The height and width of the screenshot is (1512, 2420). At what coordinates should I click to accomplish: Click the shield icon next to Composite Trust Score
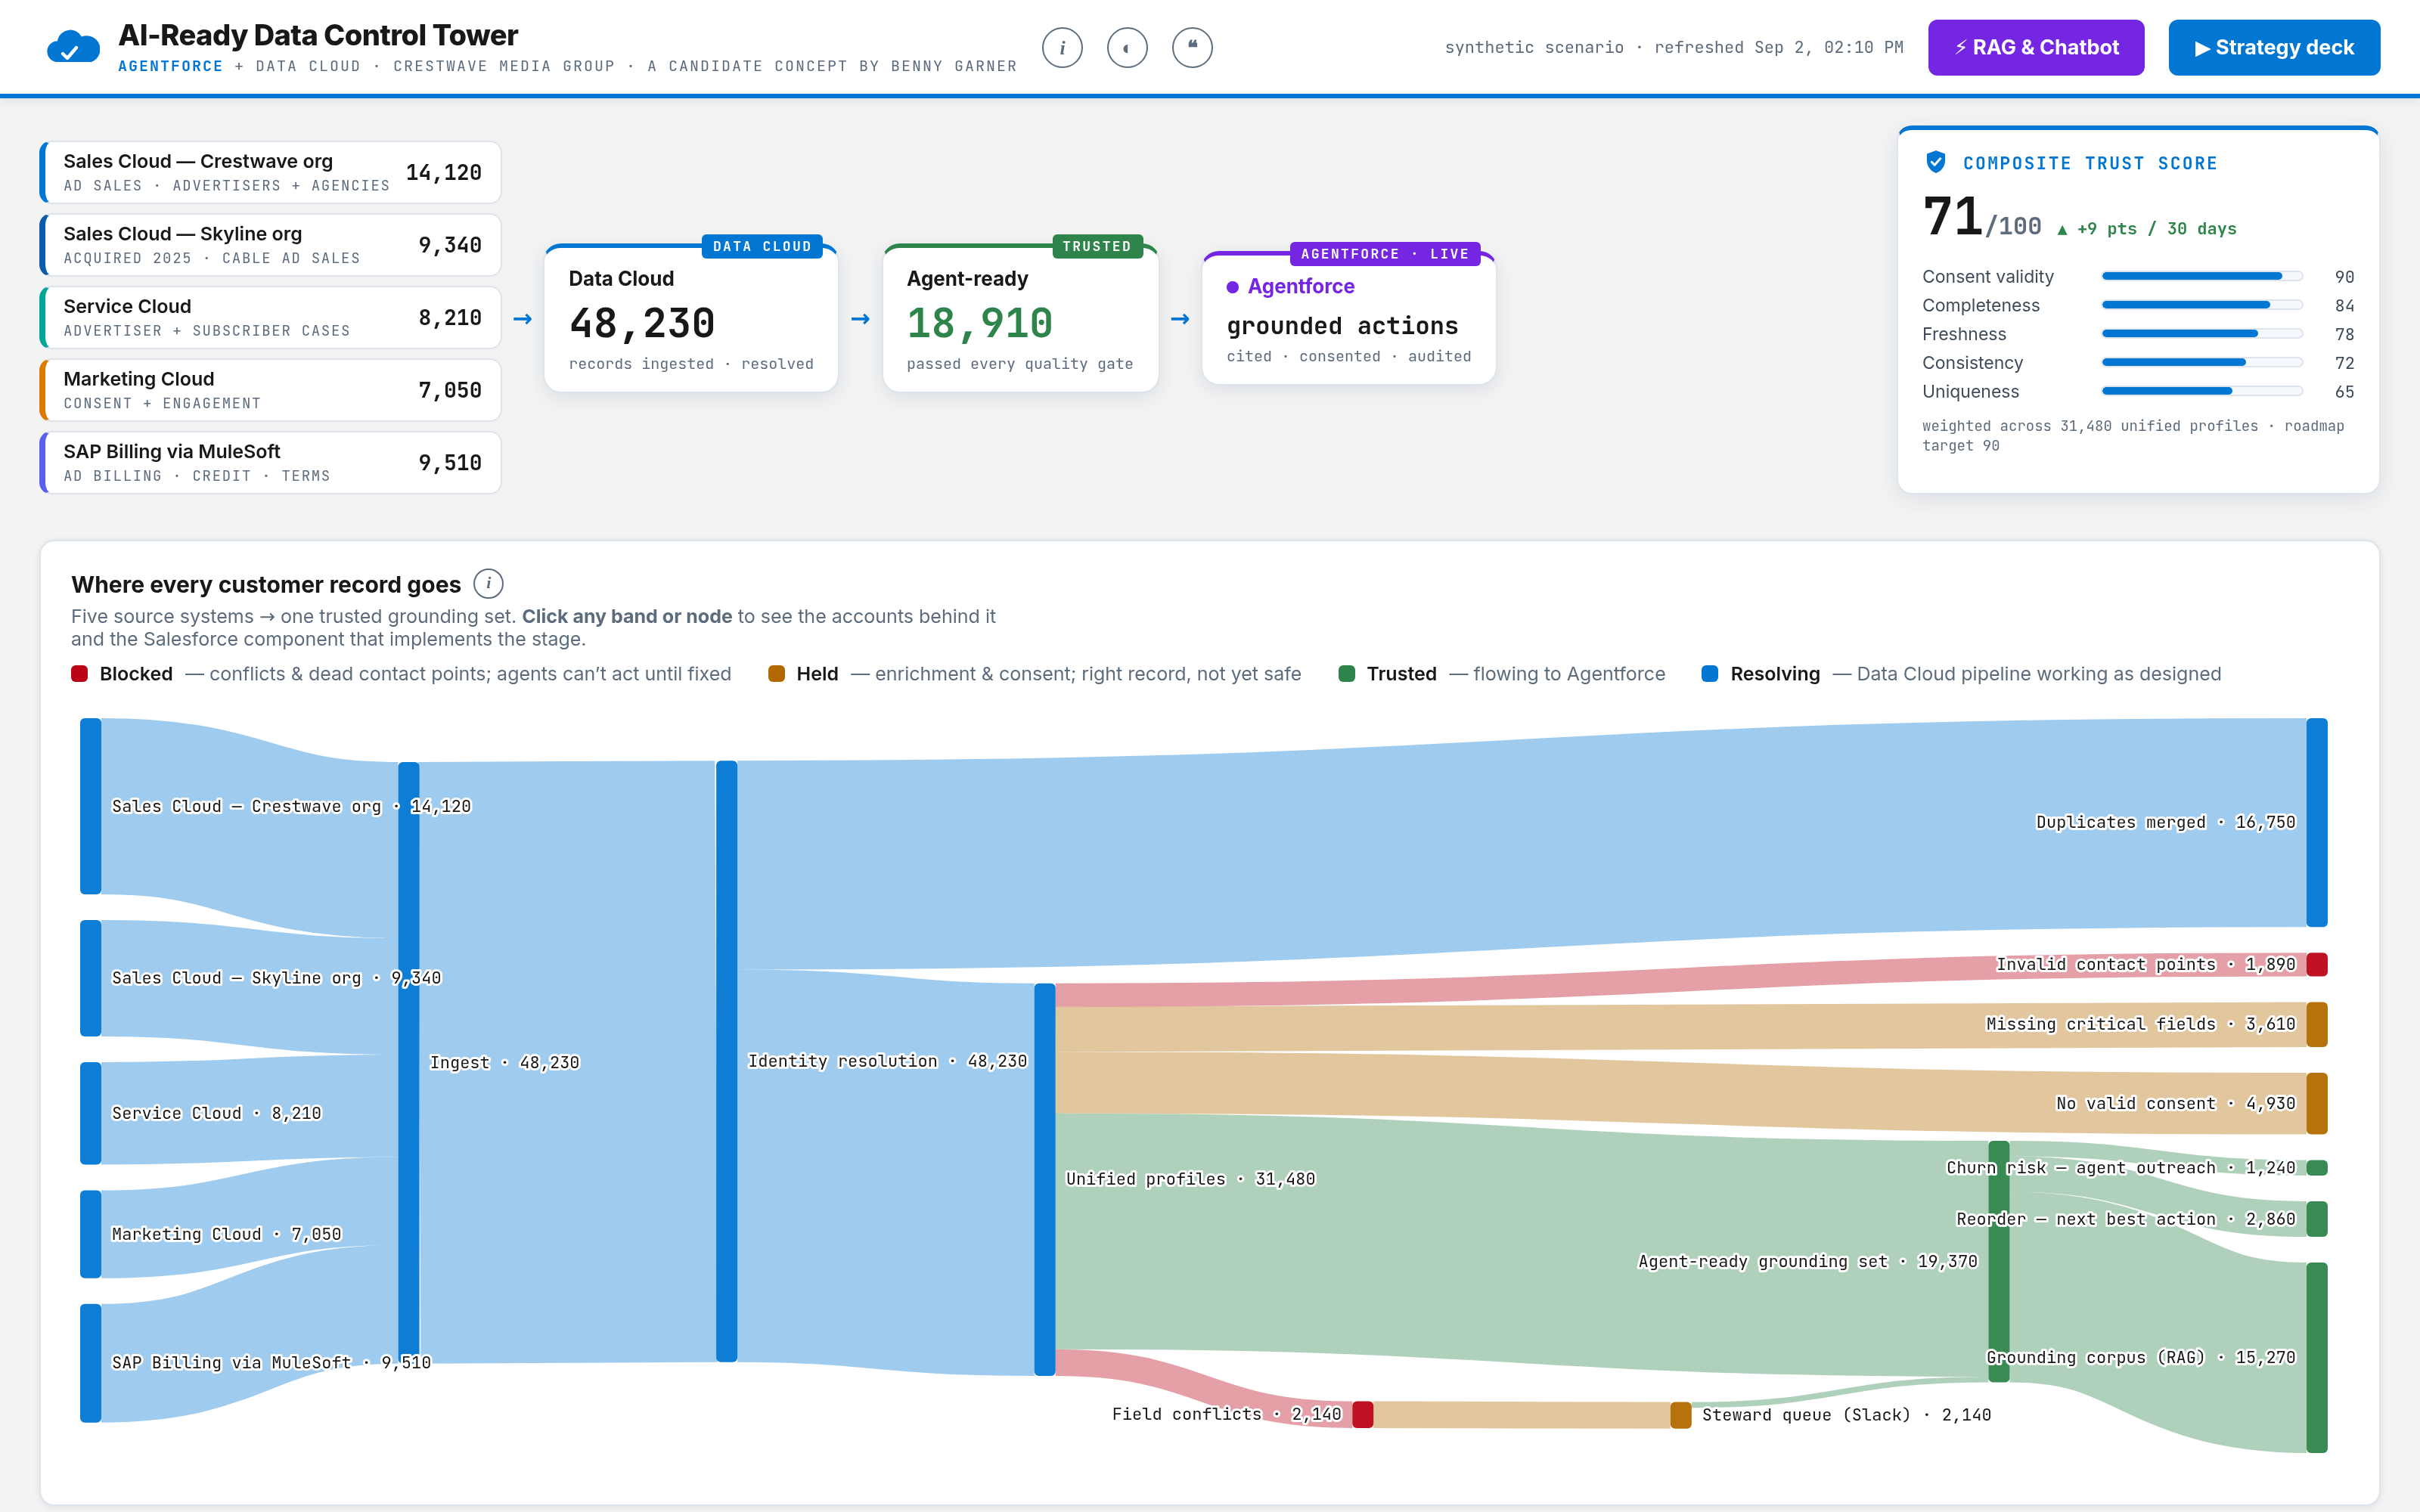tap(1936, 162)
